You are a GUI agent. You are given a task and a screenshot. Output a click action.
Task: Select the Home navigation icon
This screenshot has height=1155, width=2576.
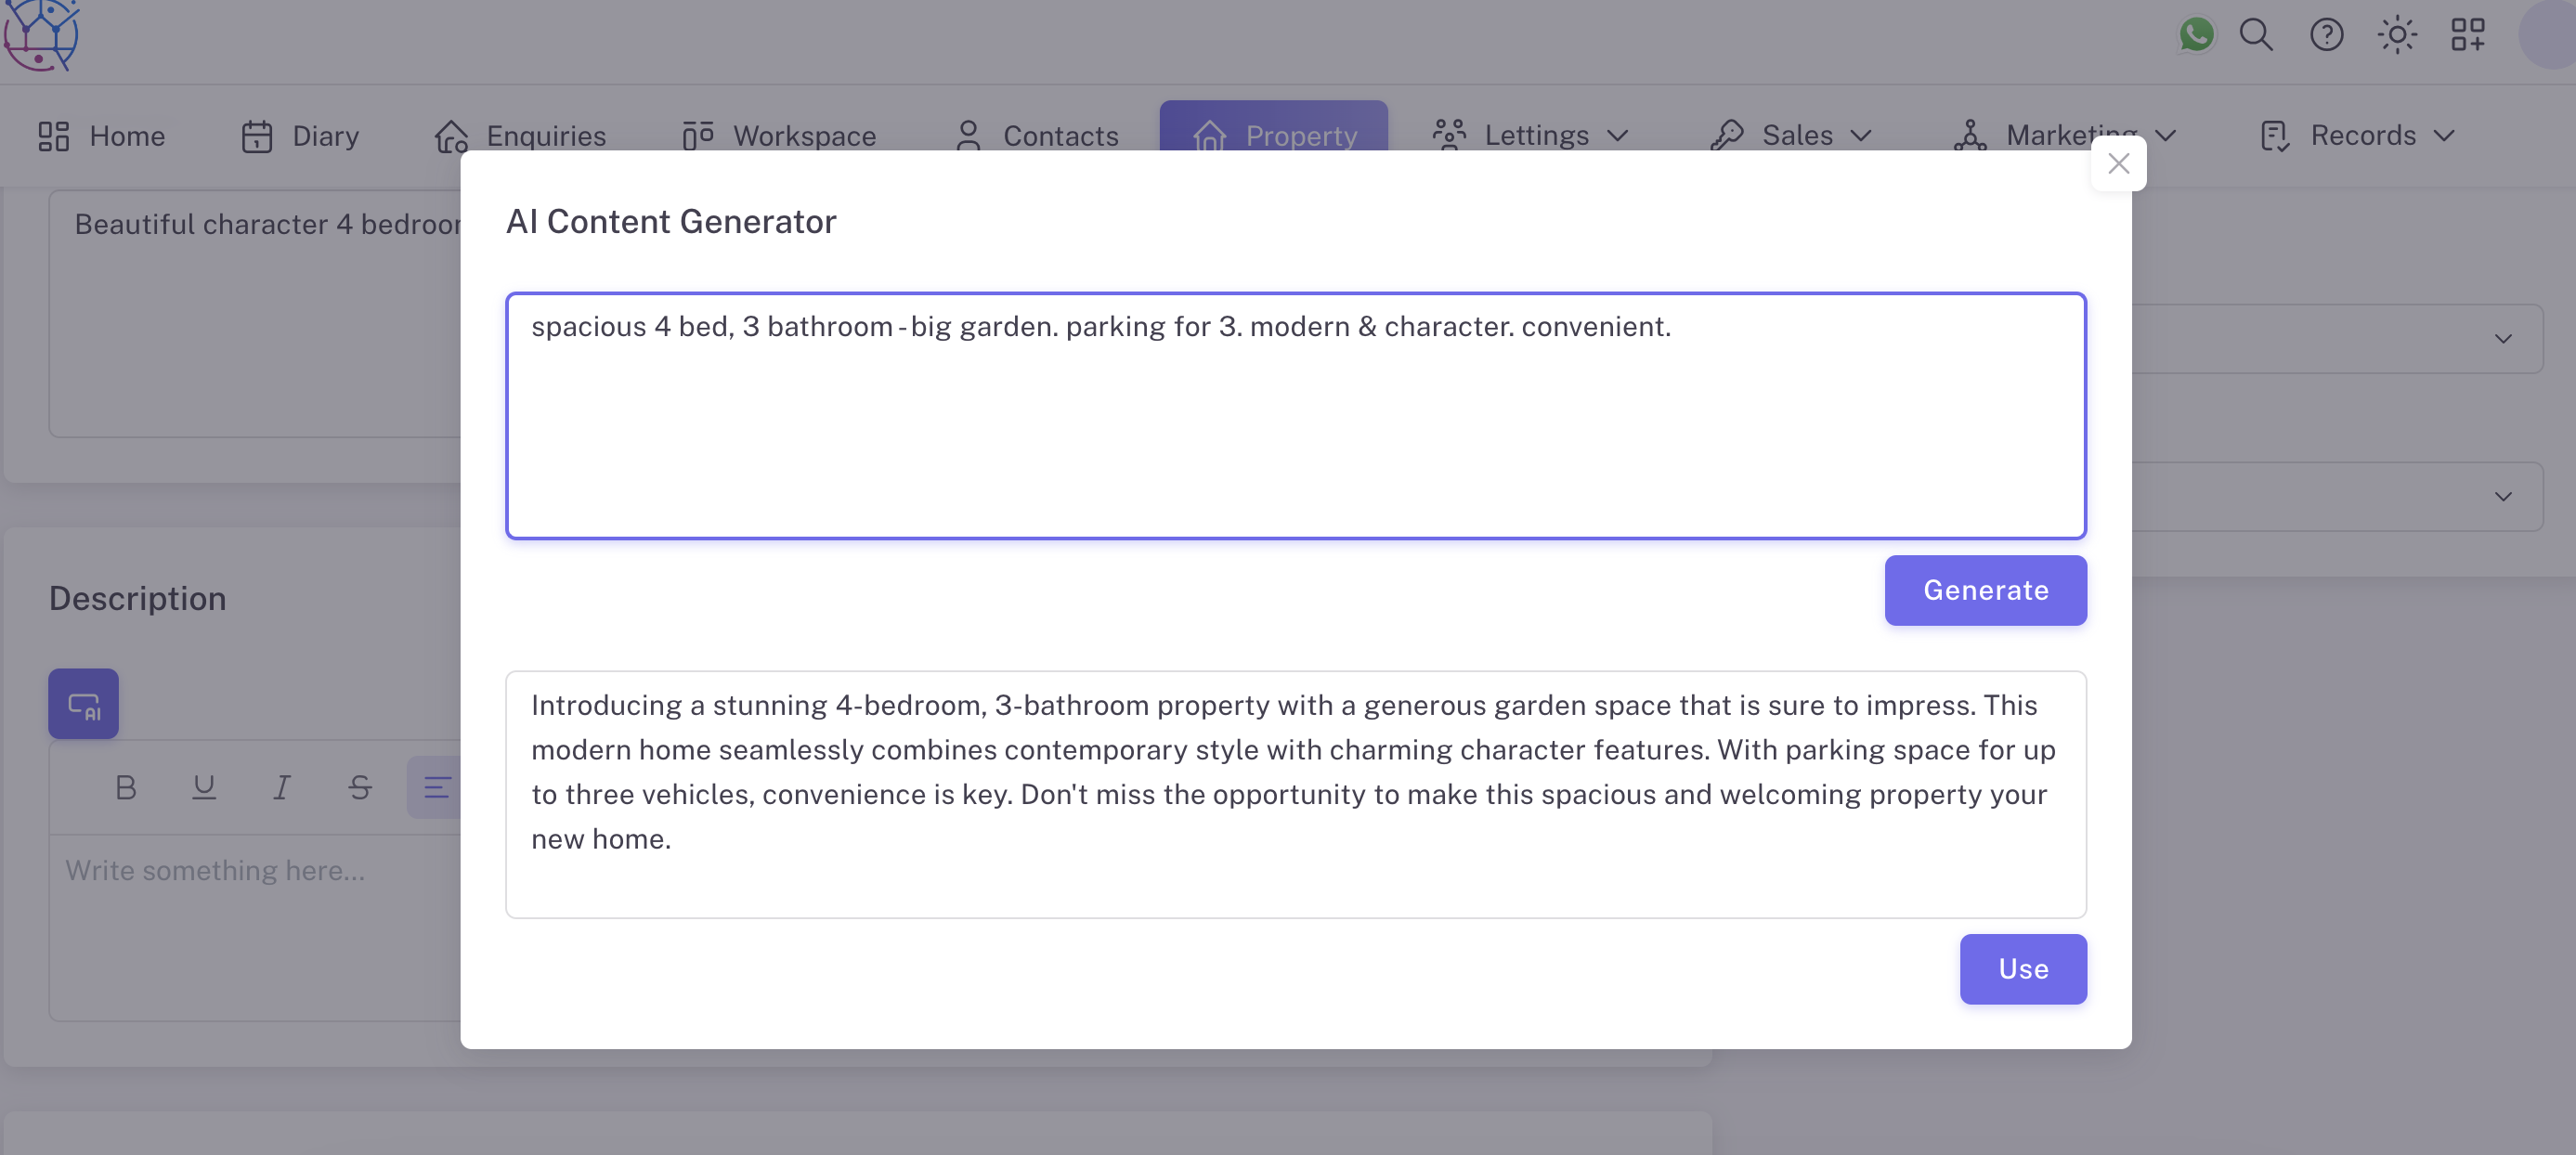click(x=54, y=135)
